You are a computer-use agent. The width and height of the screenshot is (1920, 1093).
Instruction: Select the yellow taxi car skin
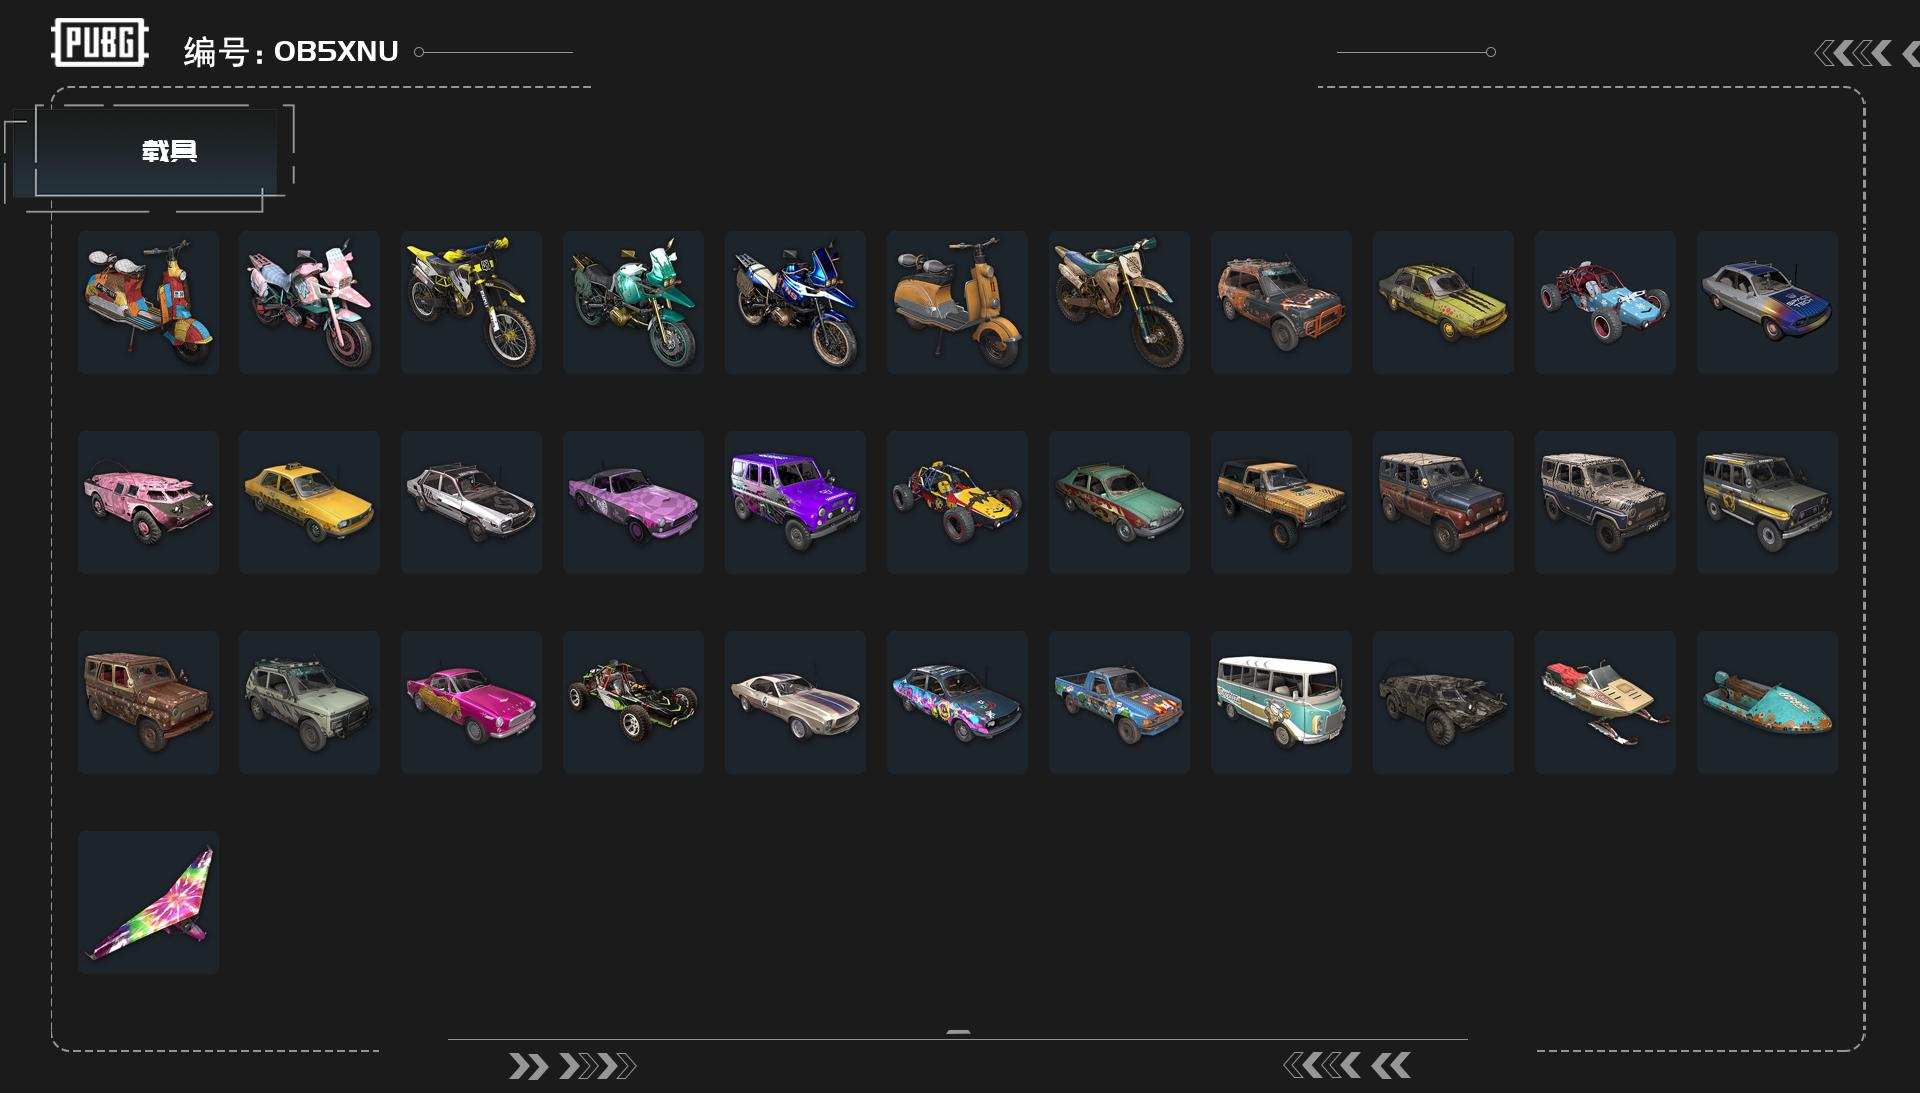(x=309, y=502)
